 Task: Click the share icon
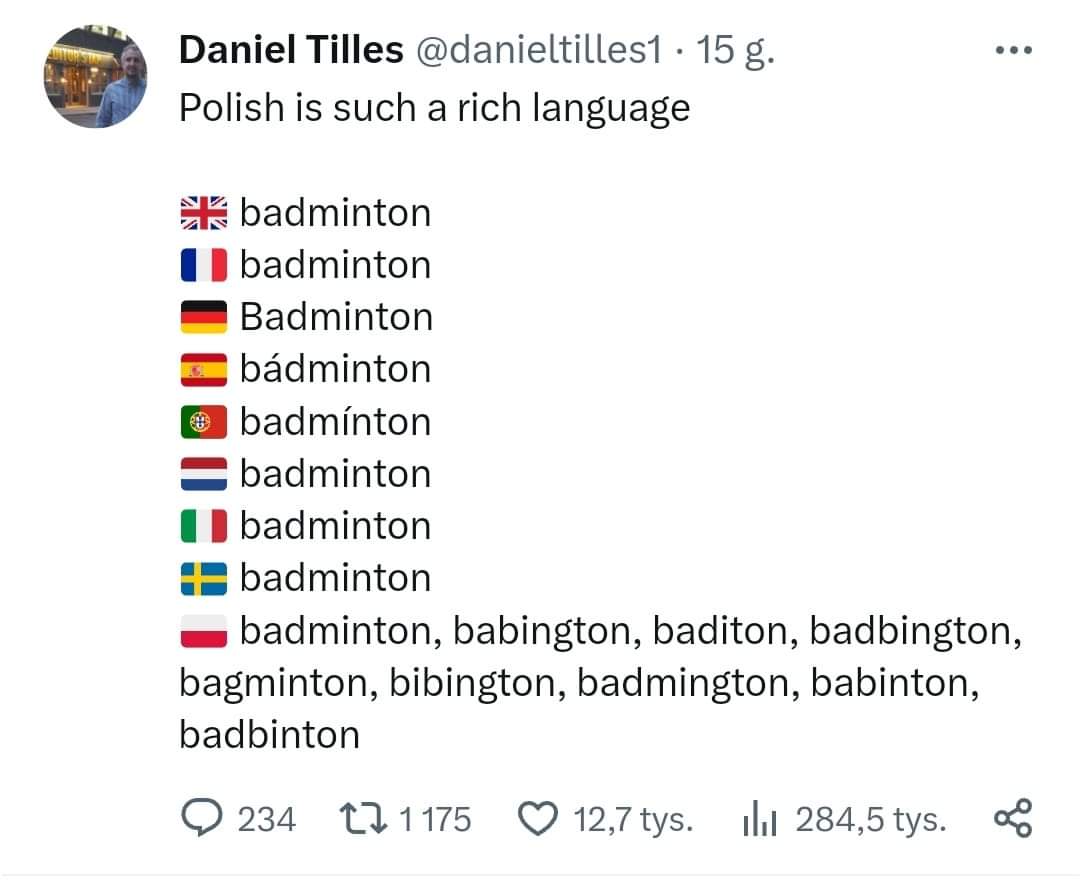pyautogui.click(x=1013, y=818)
